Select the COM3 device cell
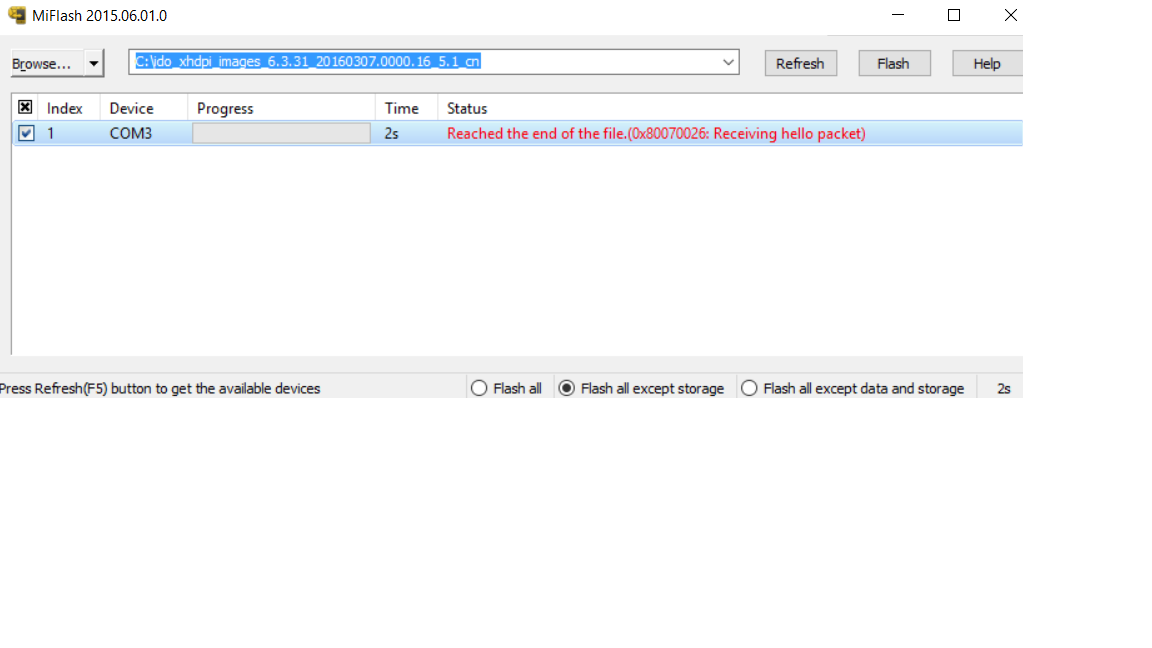1152x648 pixels. (x=131, y=133)
